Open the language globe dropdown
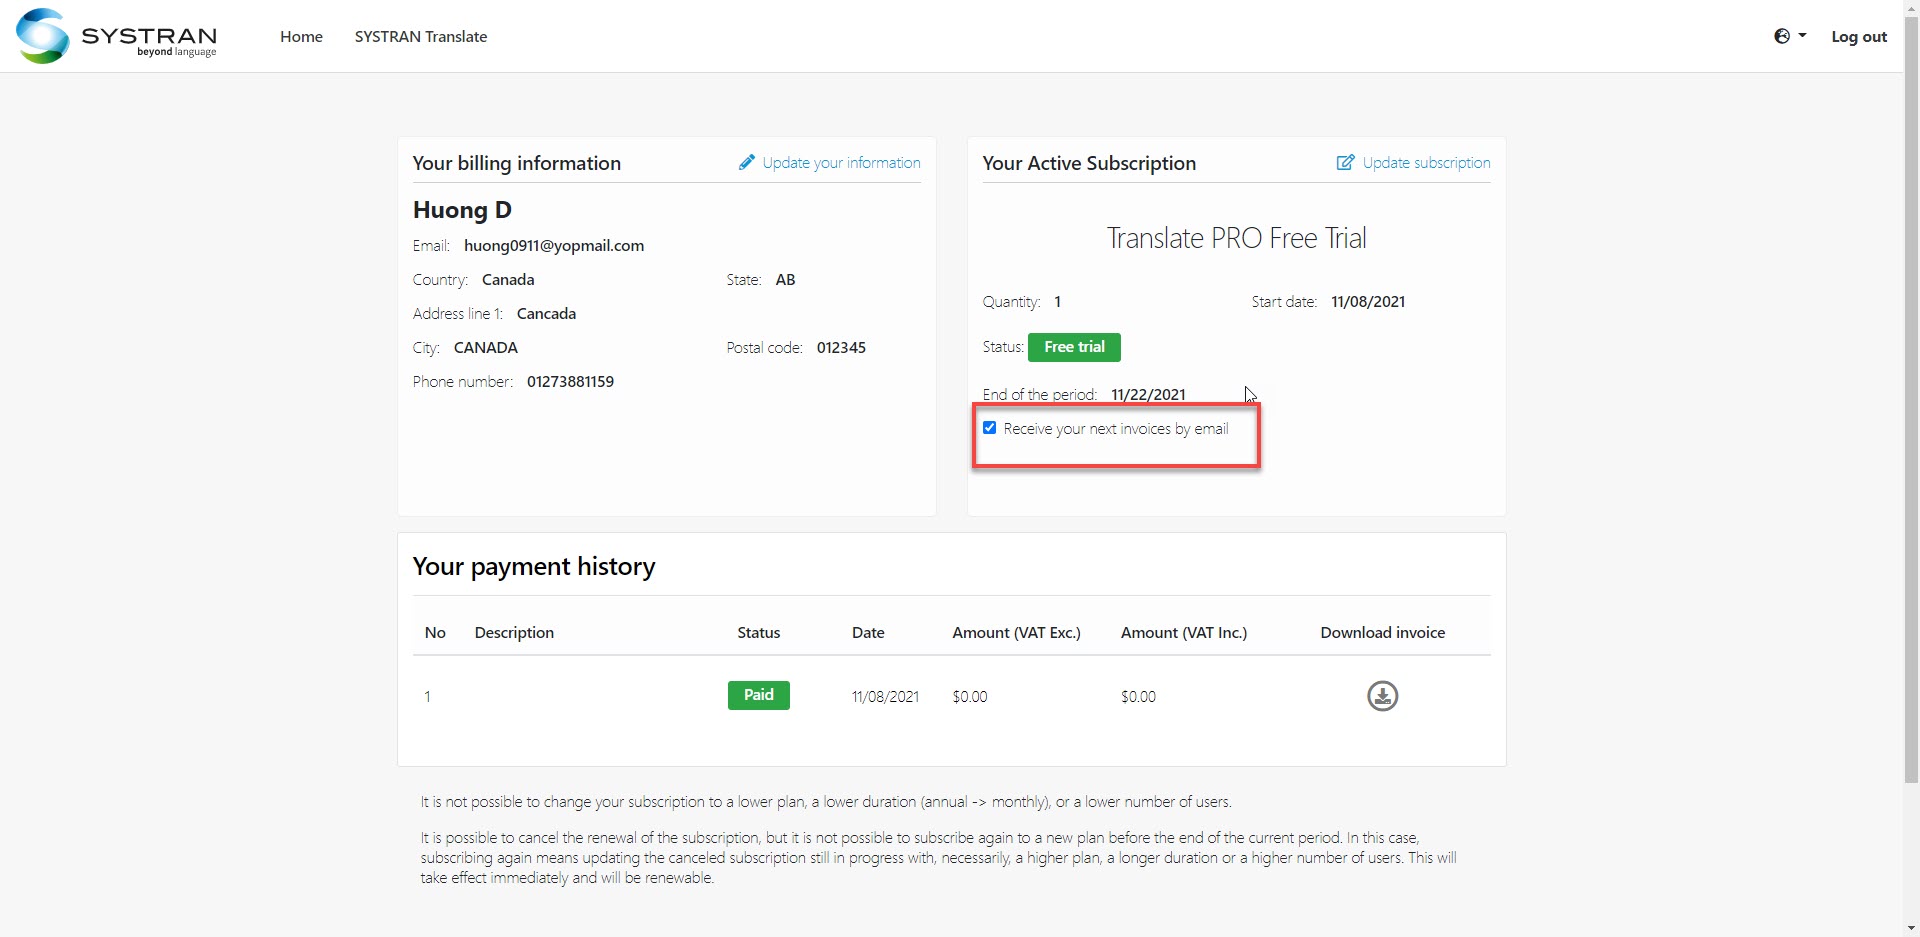 pyautogui.click(x=1790, y=36)
